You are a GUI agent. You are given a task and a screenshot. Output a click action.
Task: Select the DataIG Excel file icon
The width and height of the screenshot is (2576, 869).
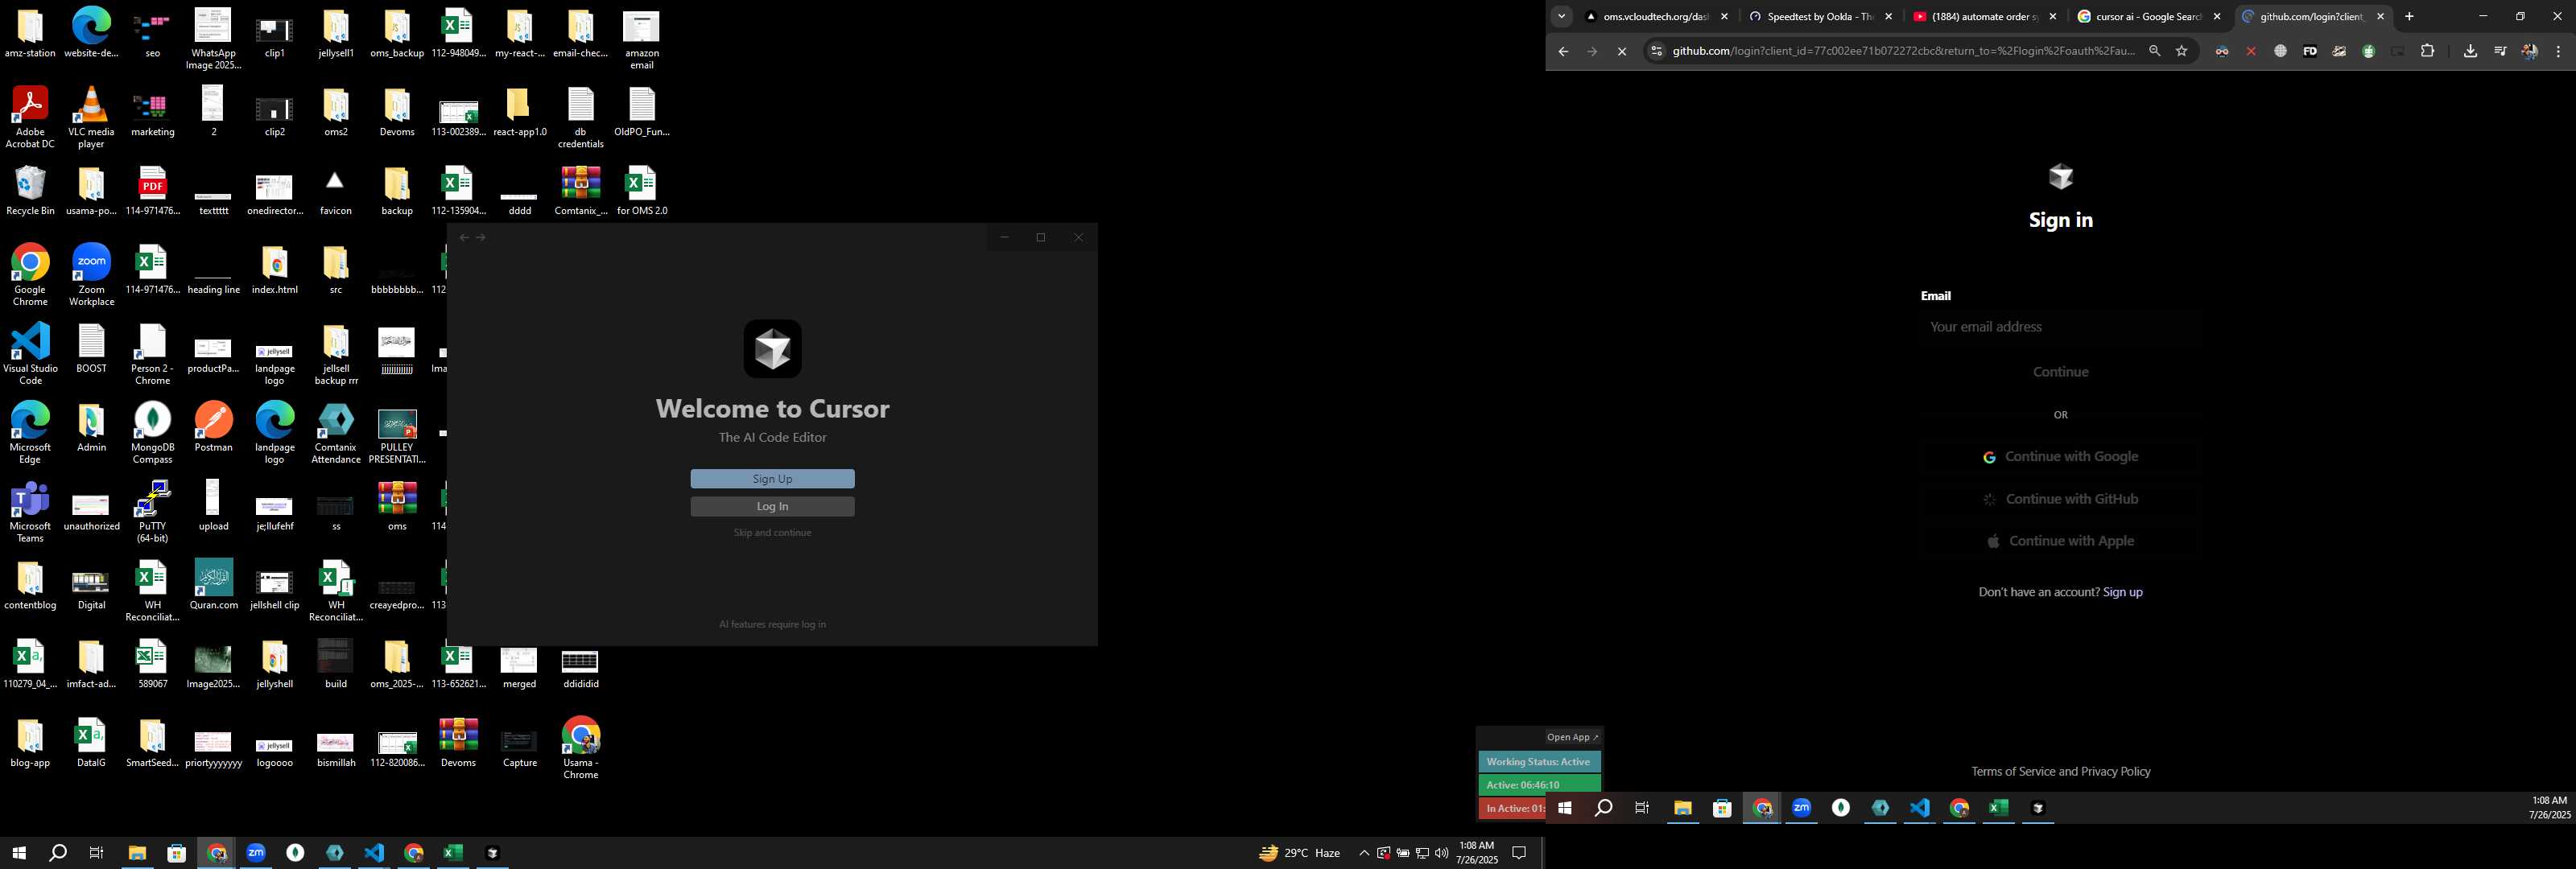click(x=91, y=743)
